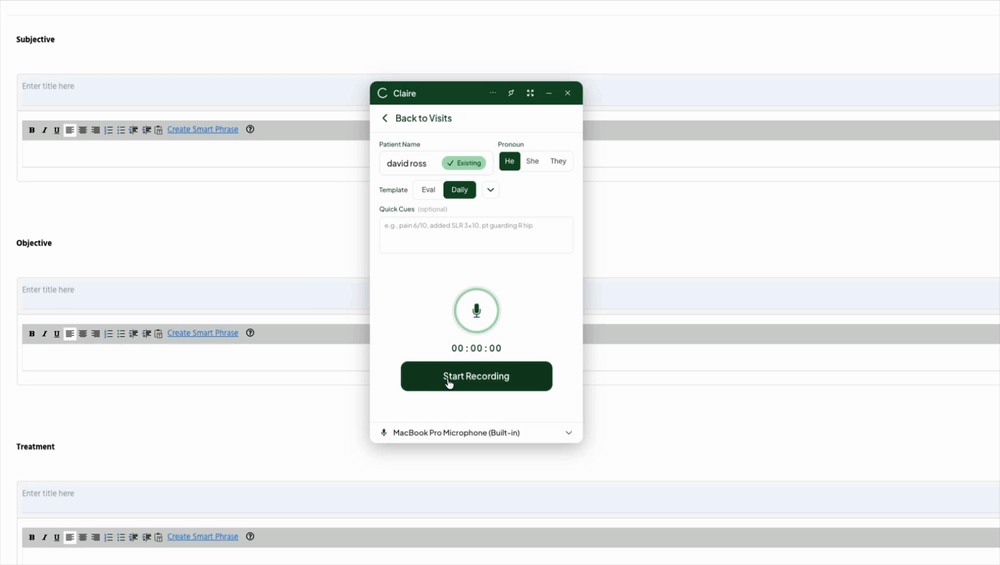Click paste icon in Objective toolbar
This screenshot has width=1000, height=565.
click(x=159, y=334)
